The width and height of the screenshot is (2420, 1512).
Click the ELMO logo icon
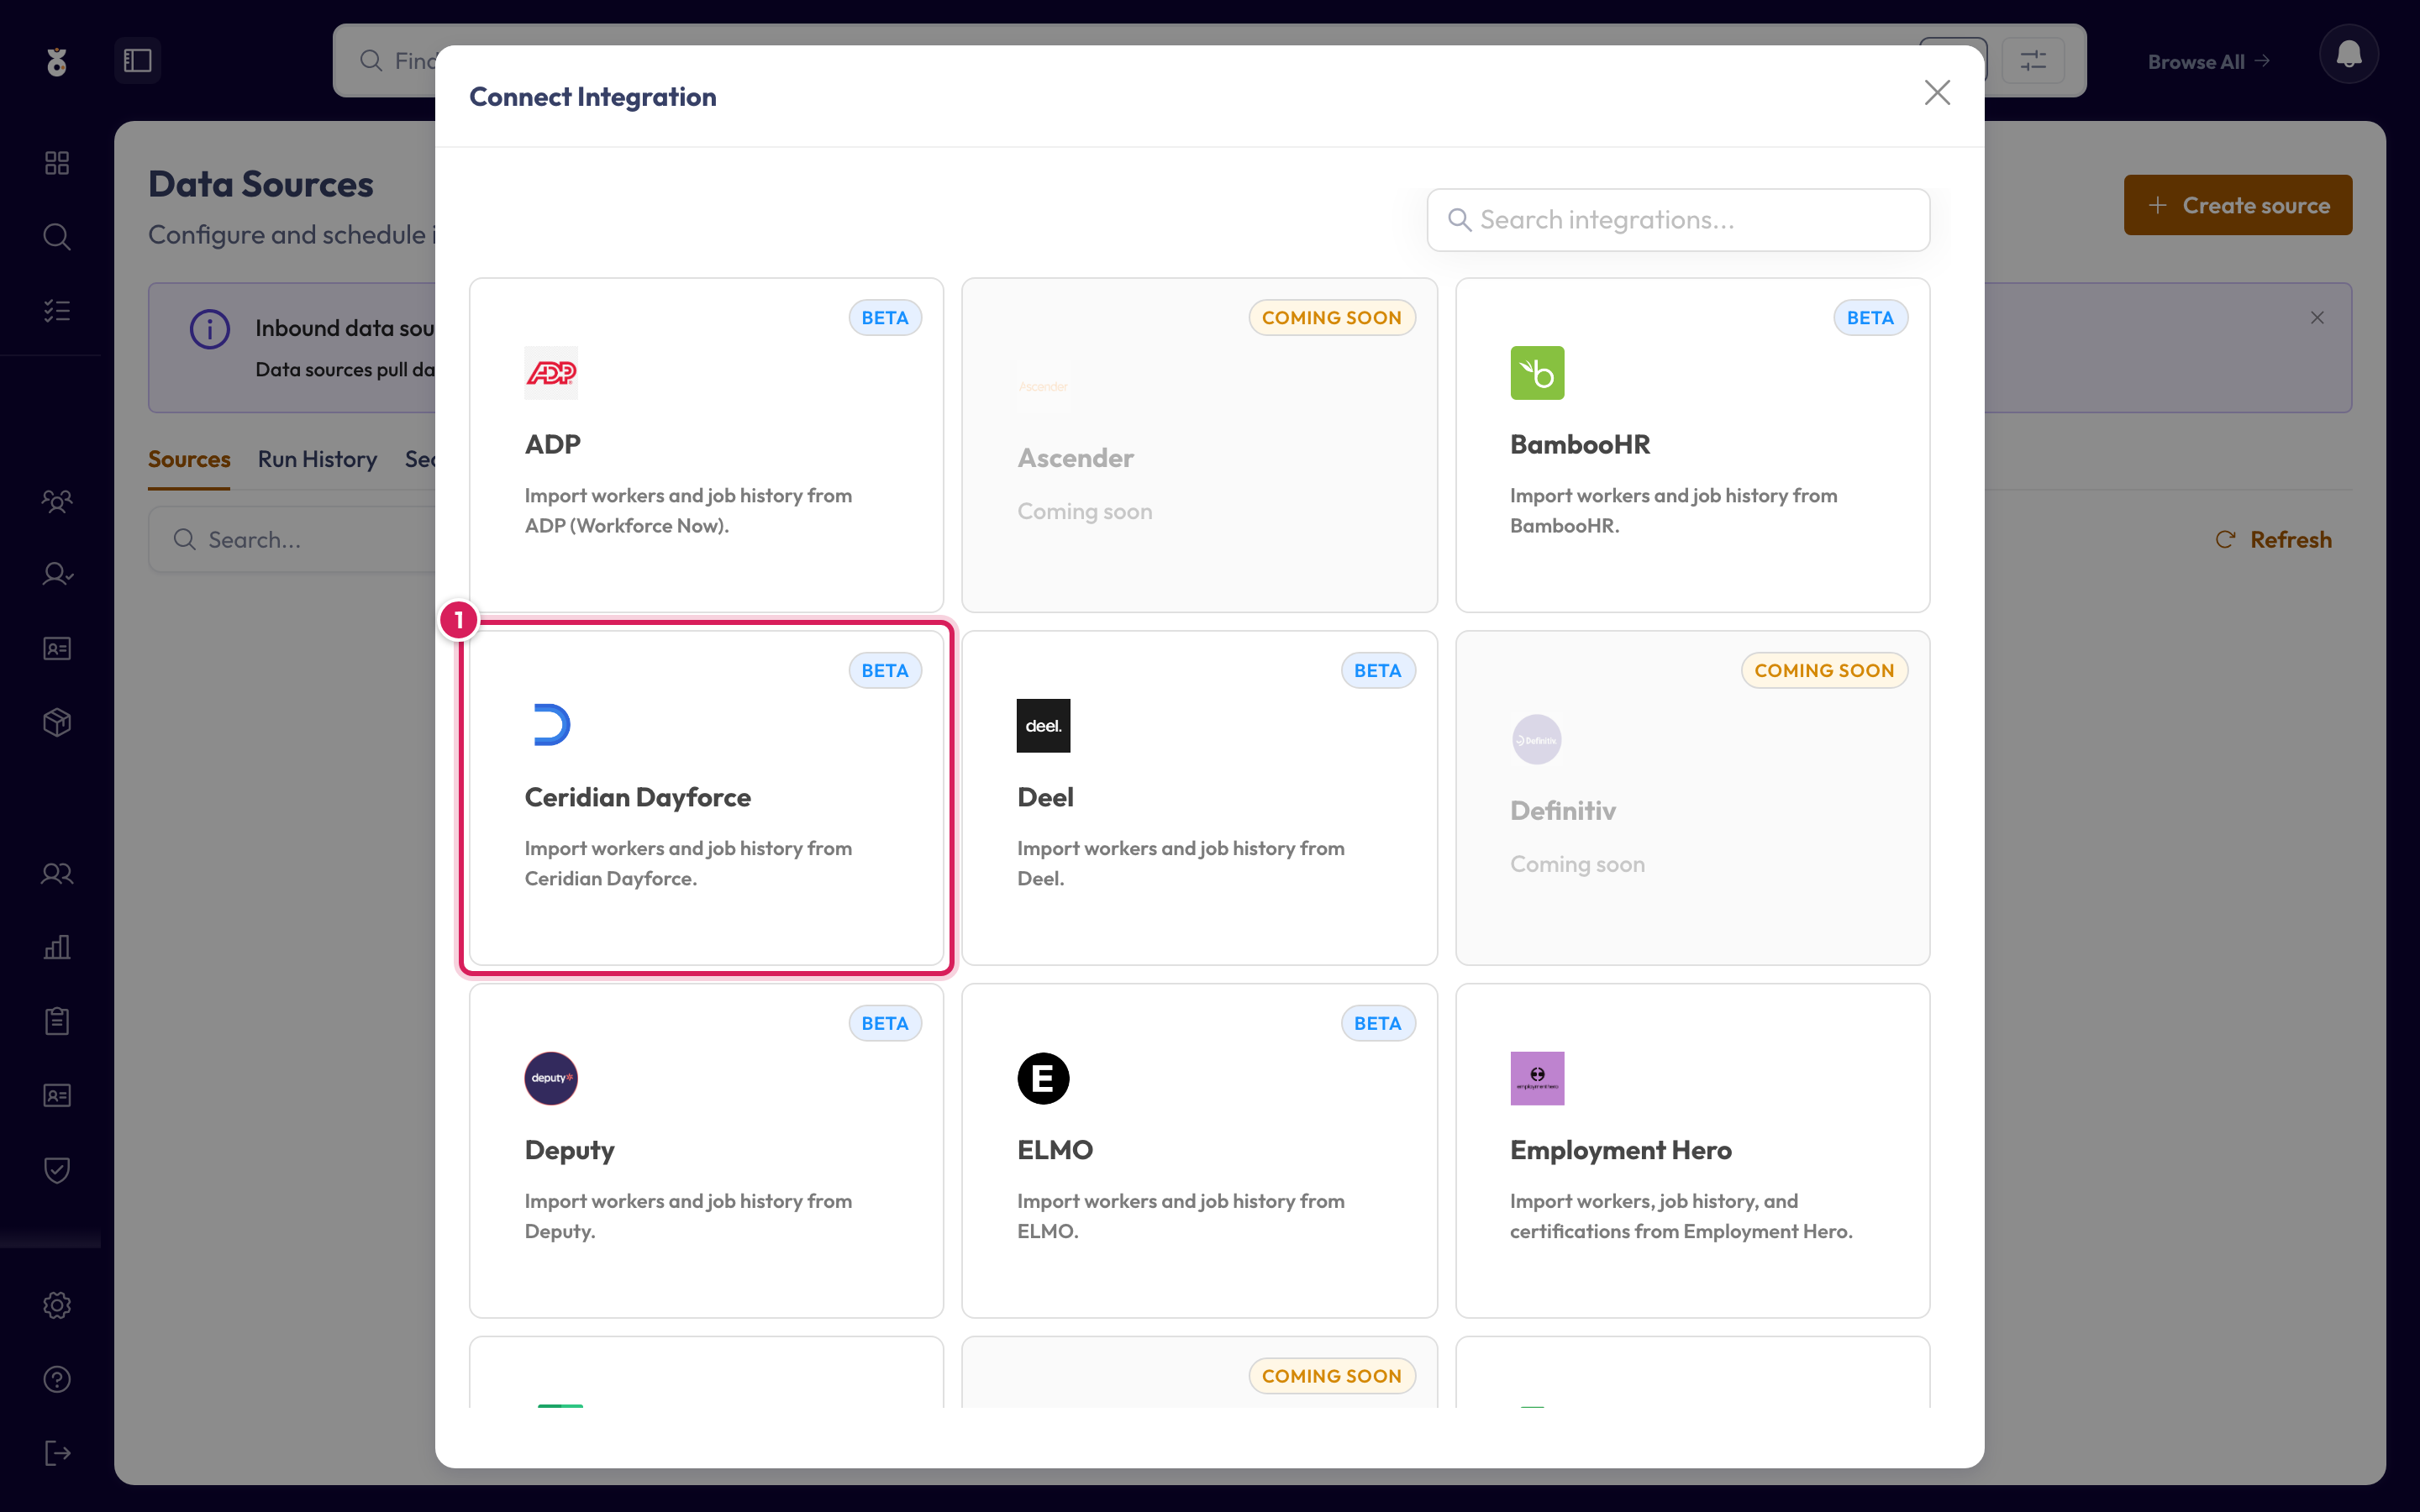(1043, 1078)
